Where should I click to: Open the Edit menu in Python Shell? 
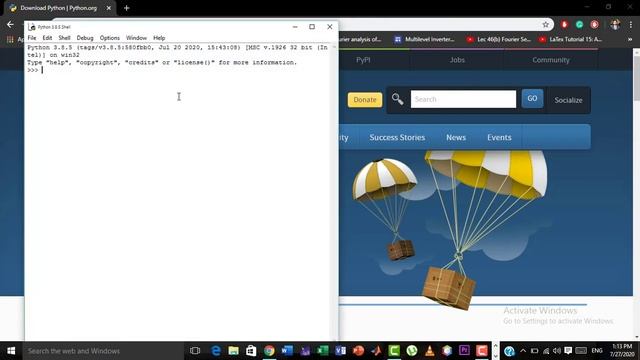point(47,38)
